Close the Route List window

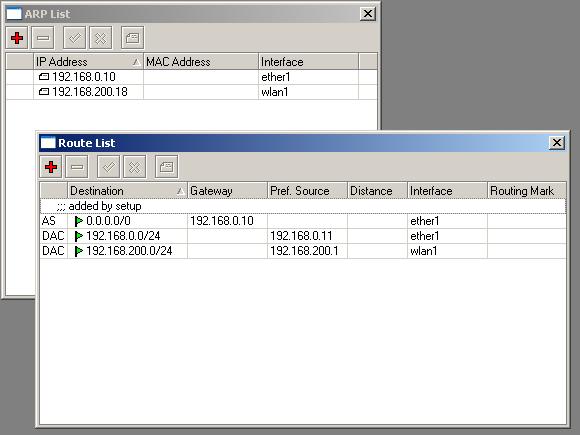coord(557,143)
